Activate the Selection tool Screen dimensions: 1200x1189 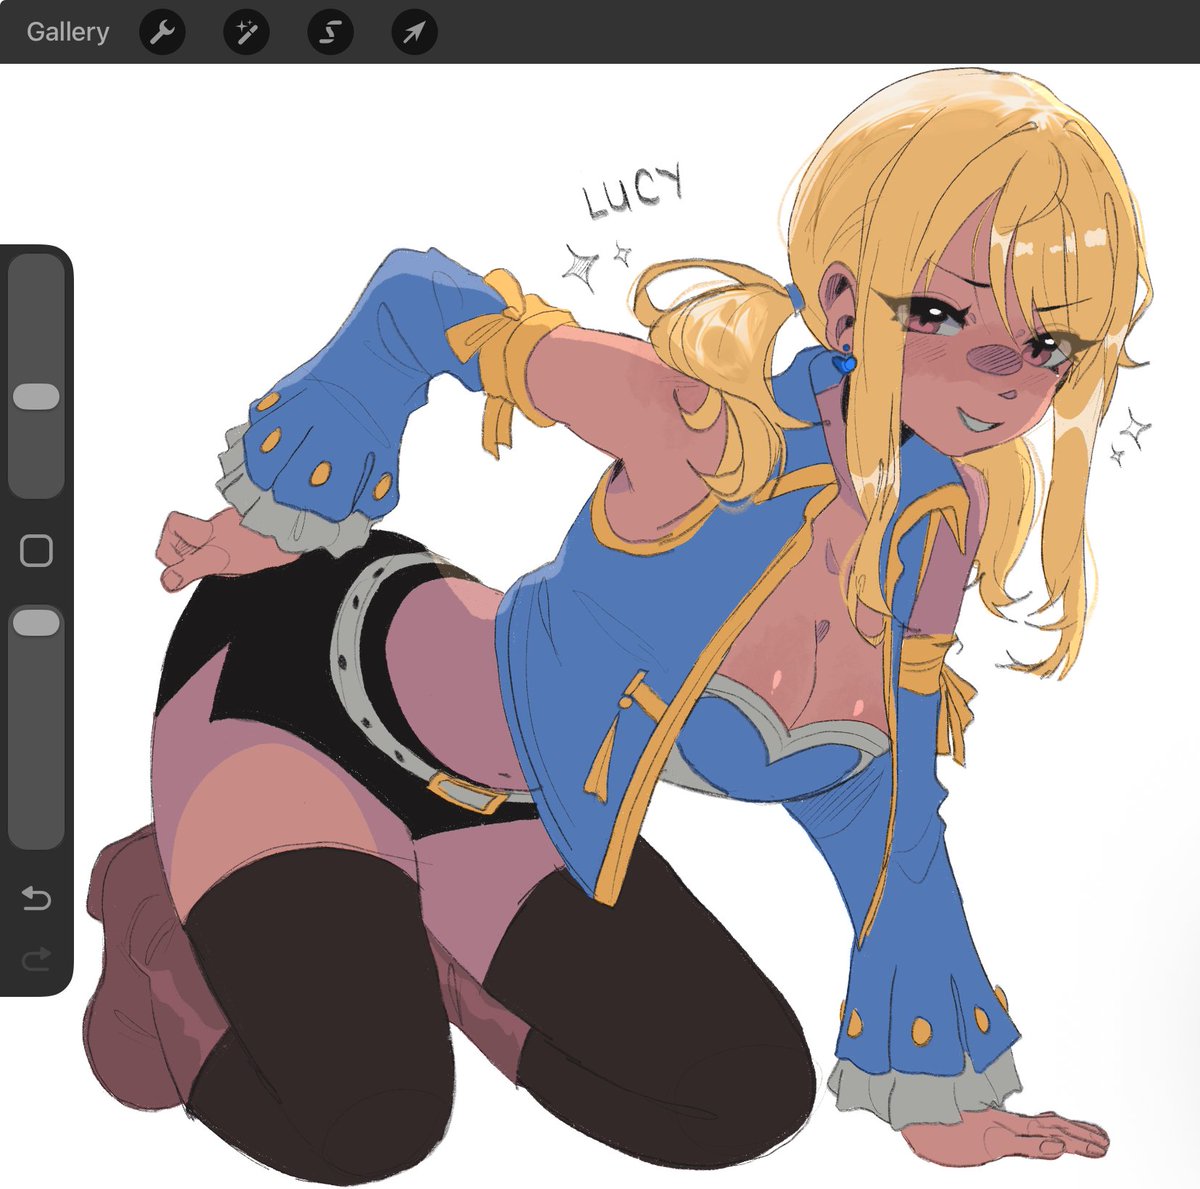[329, 32]
